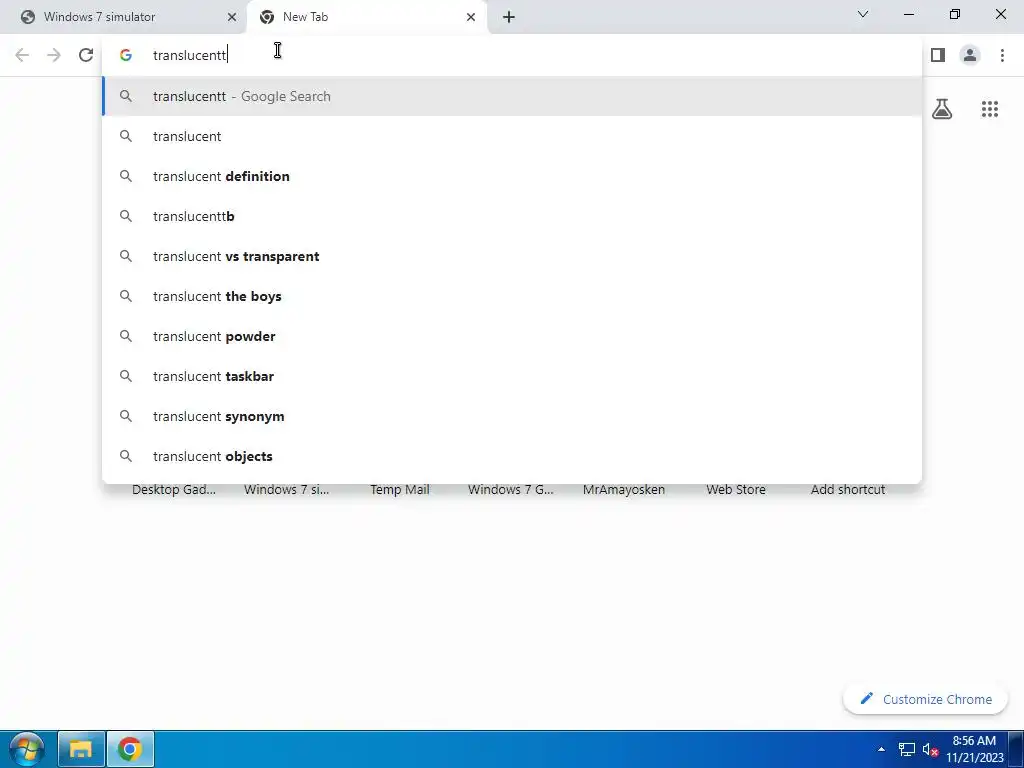Open File Explorer from the taskbar
The image size is (1024, 768).
click(80, 749)
